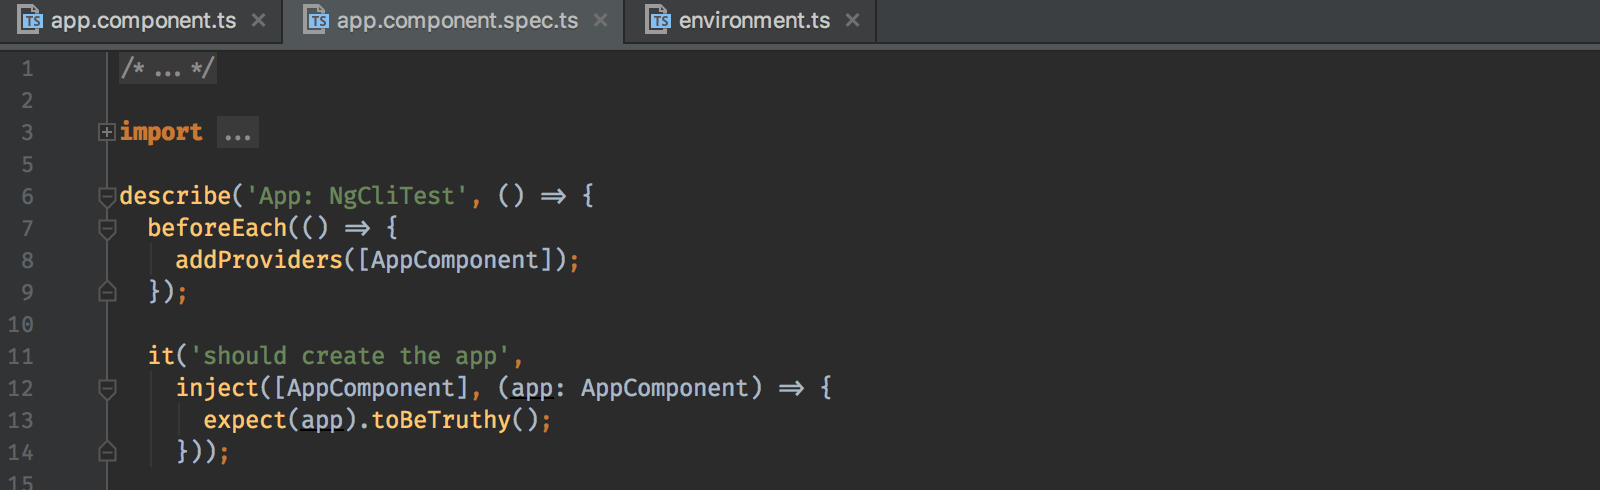Expand the folded import block
1600x490 pixels.
point(107,132)
